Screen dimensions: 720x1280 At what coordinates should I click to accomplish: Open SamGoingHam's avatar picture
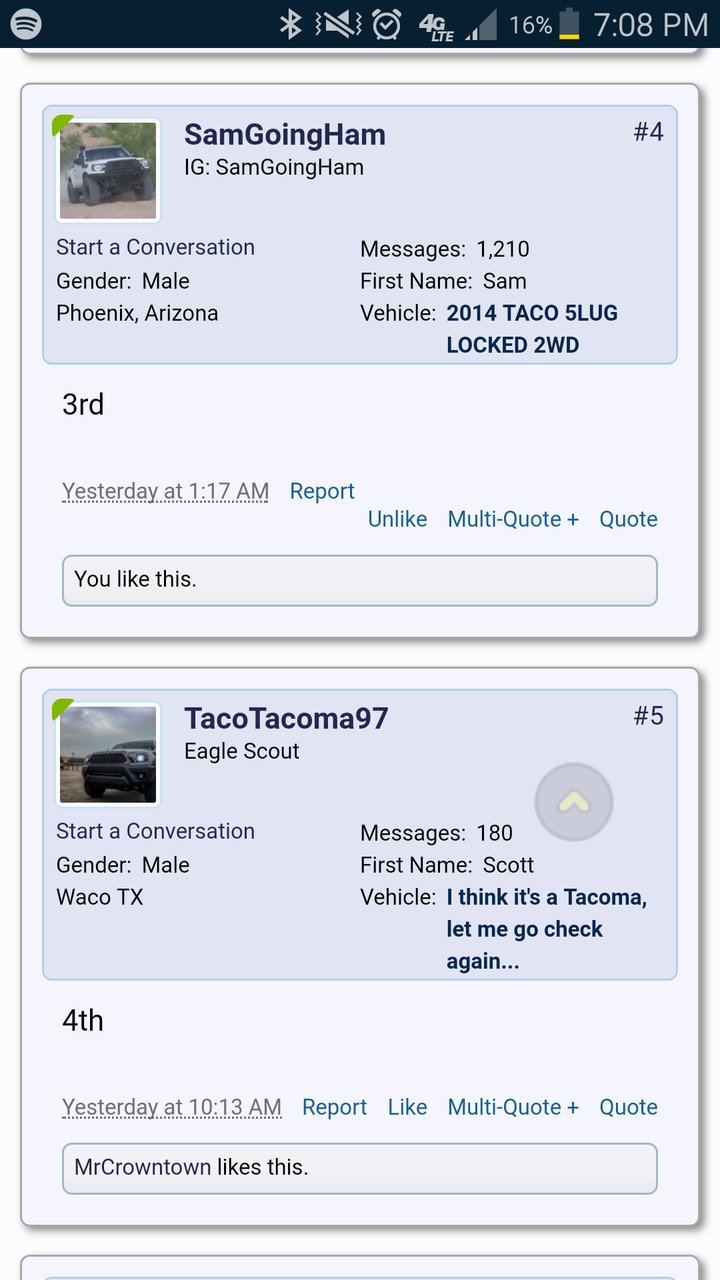(108, 170)
